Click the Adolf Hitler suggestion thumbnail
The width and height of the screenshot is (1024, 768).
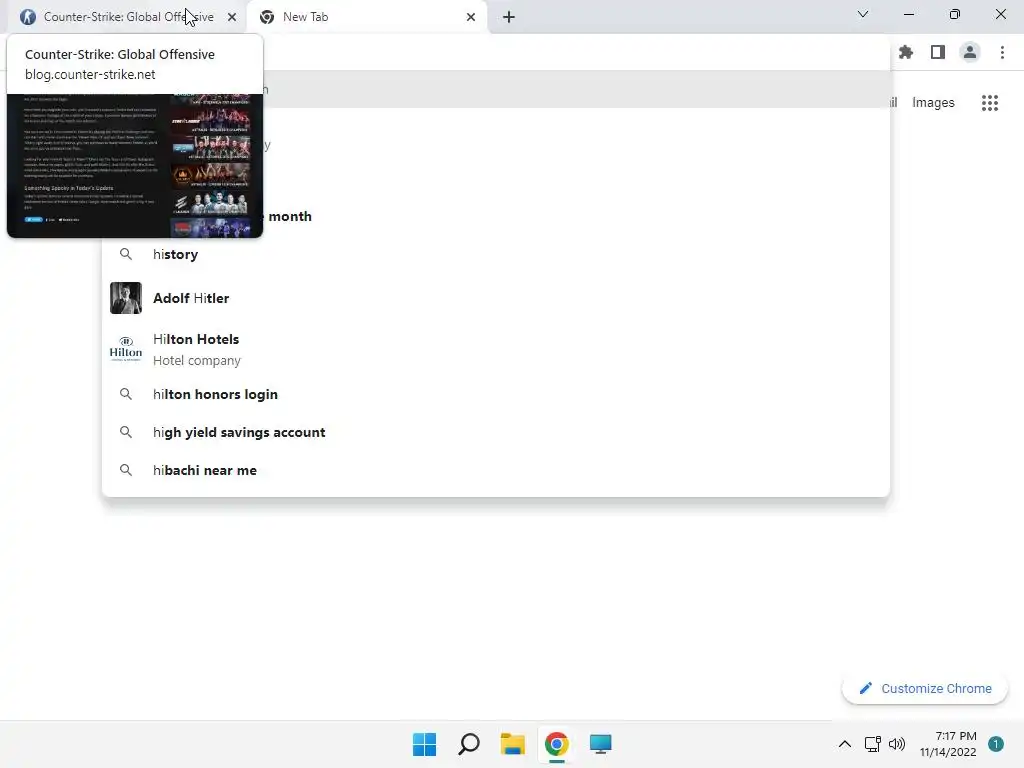click(125, 298)
